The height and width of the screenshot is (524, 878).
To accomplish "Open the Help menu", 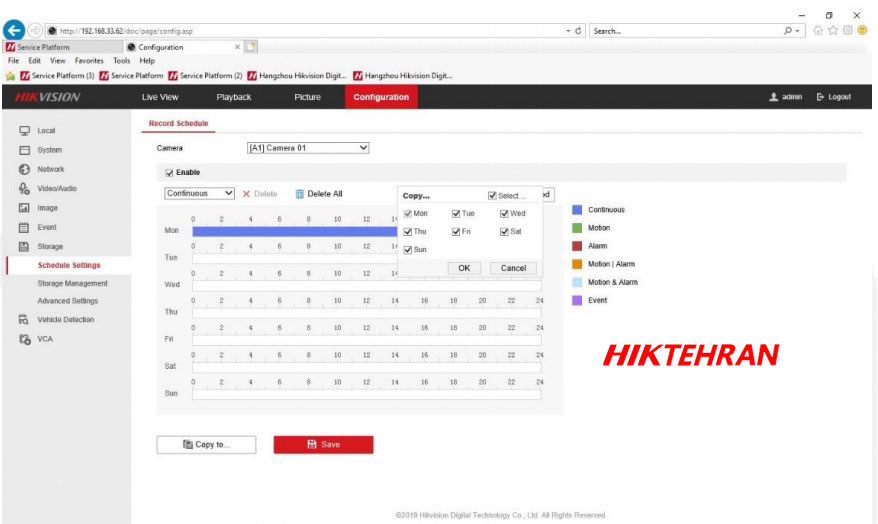I will click(x=147, y=60).
